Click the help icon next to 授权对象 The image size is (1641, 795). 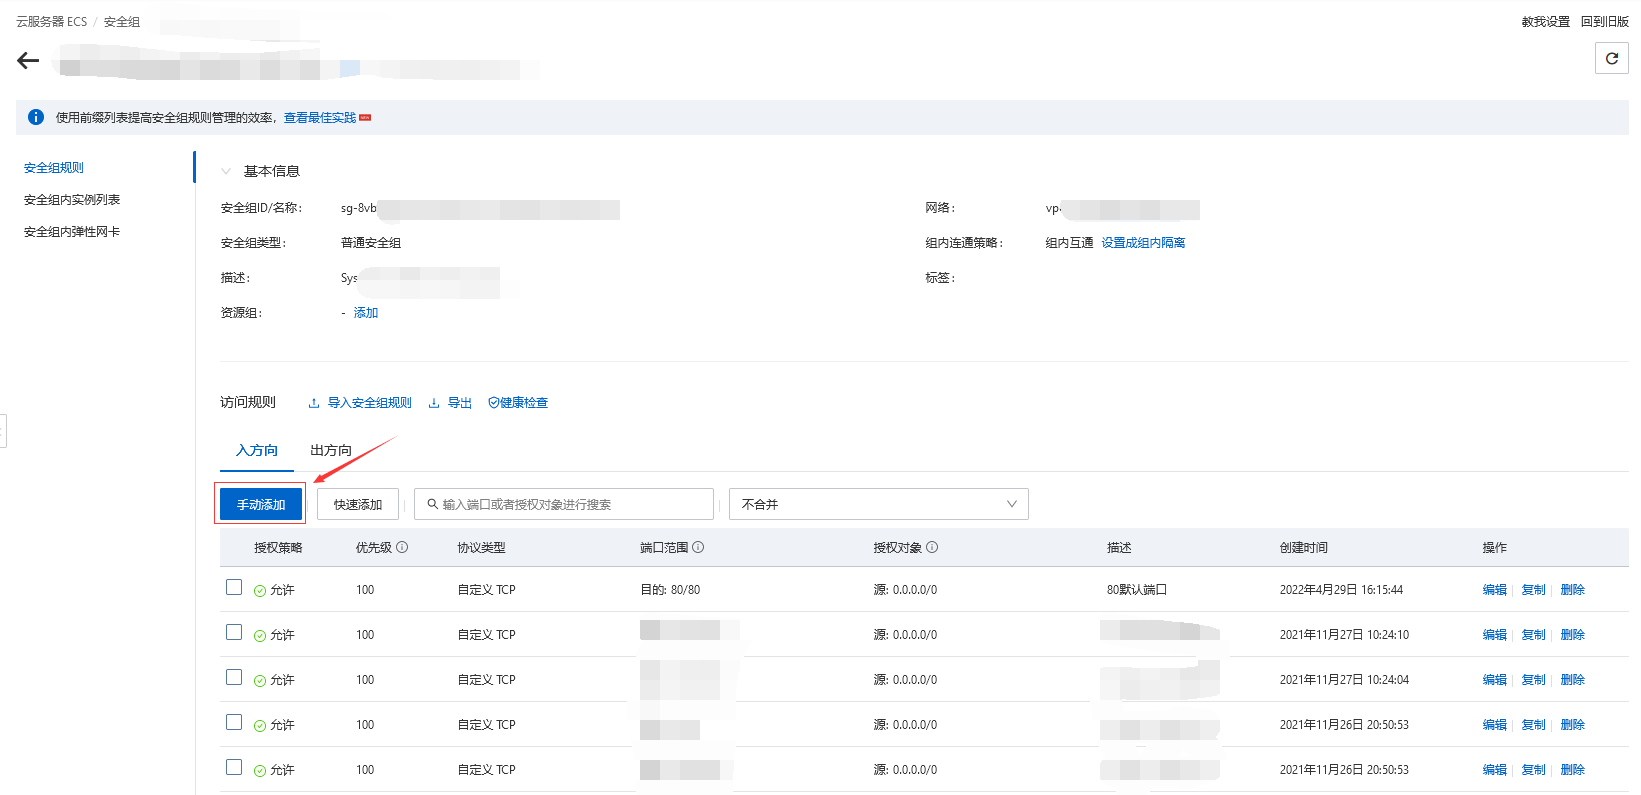point(932,547)
